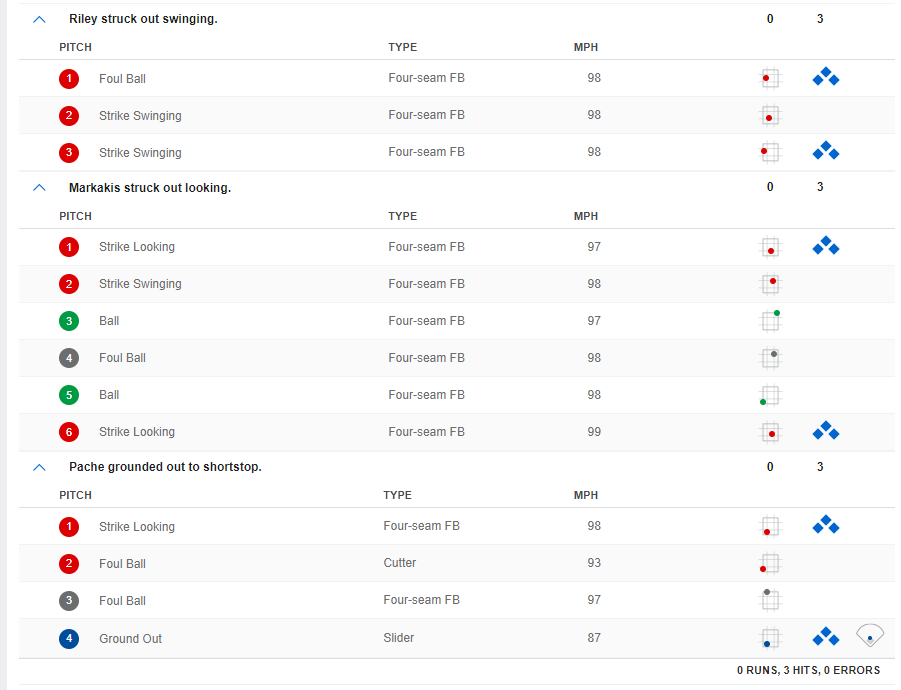
Task: Open the blue diamonds icon on Markakis's sixth pitch
Action: point(825,431)
